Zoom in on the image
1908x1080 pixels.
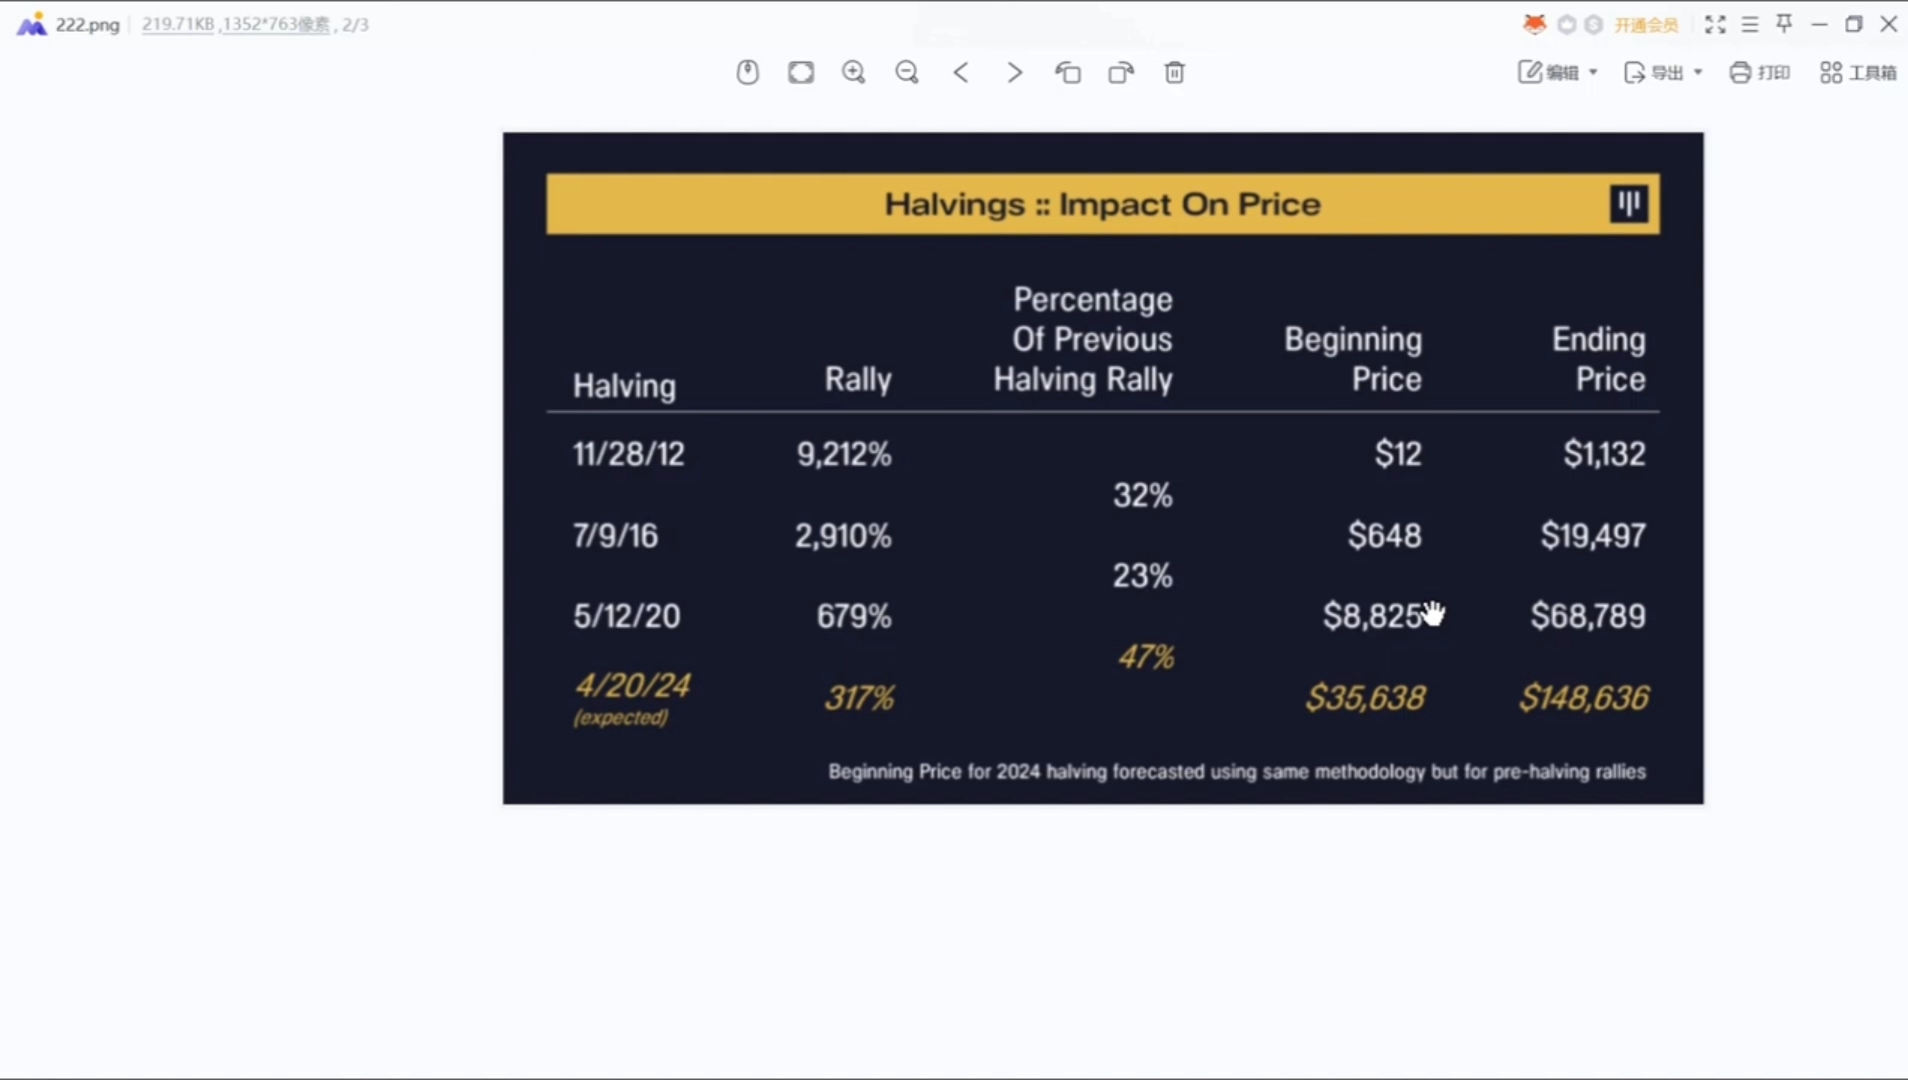click(x=853, y=72)
